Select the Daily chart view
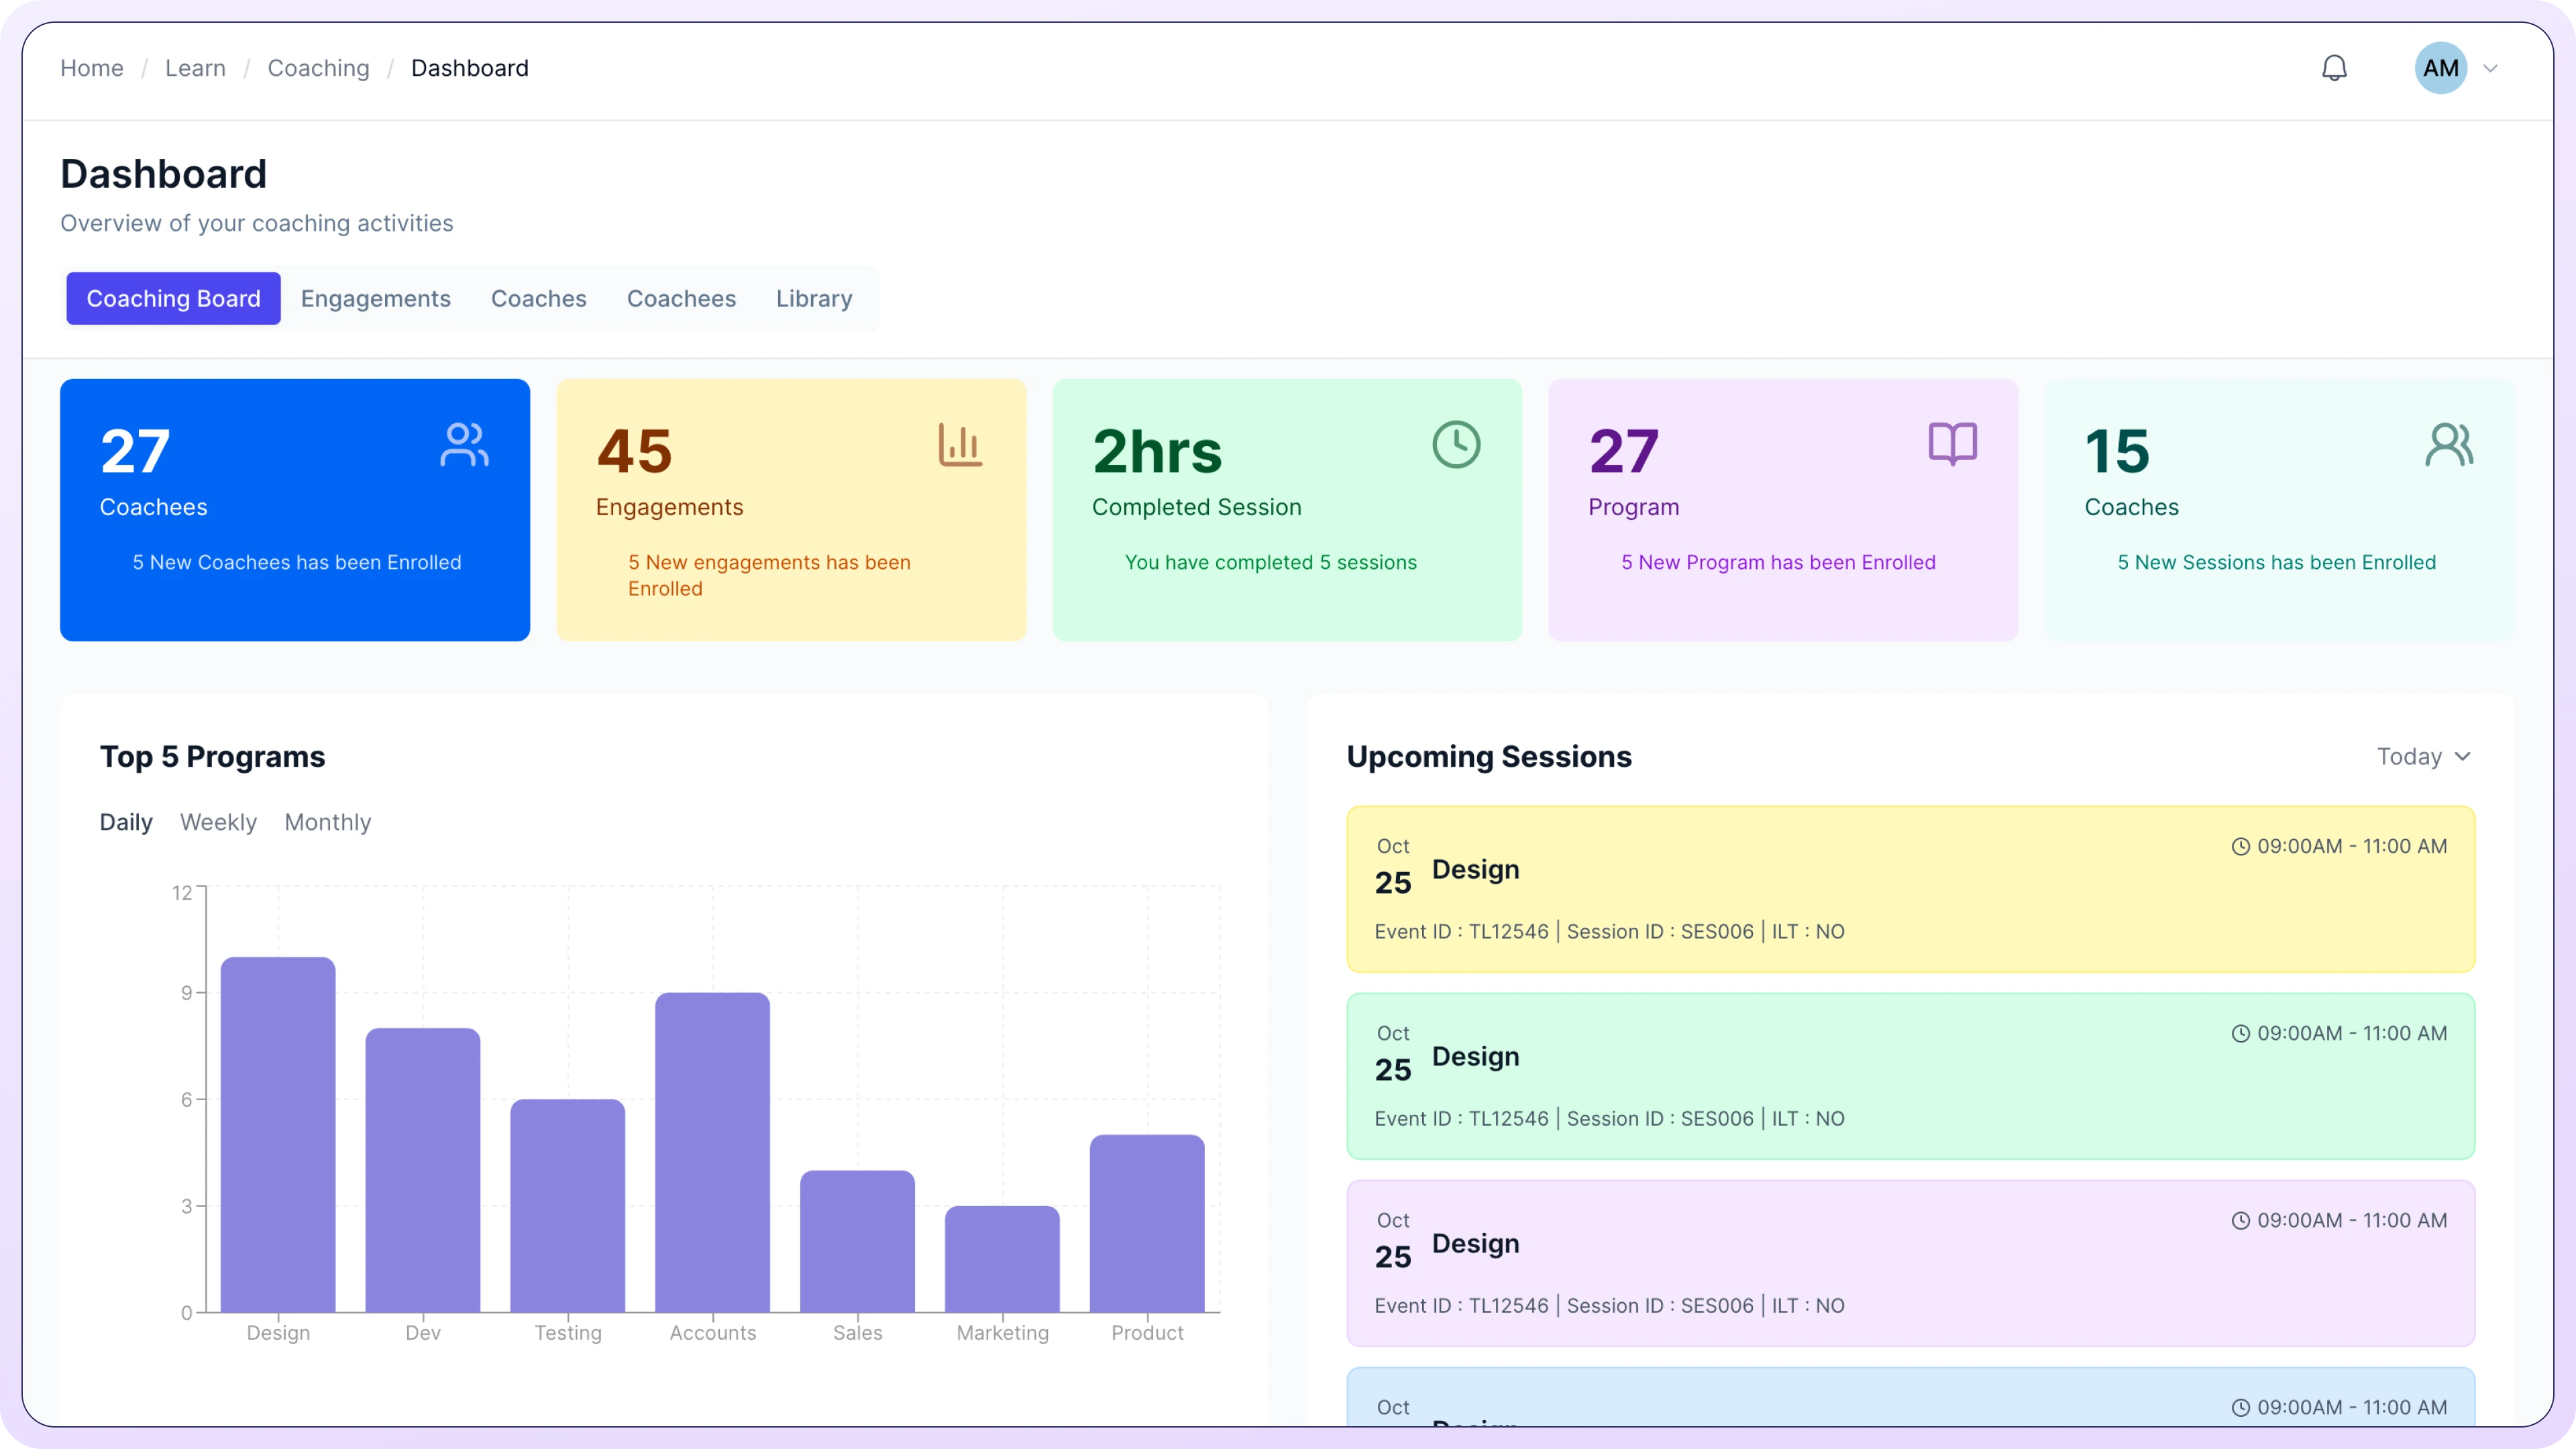Image resolution: width=2576 pixels, height=1449 pixels. pos(126,822)
